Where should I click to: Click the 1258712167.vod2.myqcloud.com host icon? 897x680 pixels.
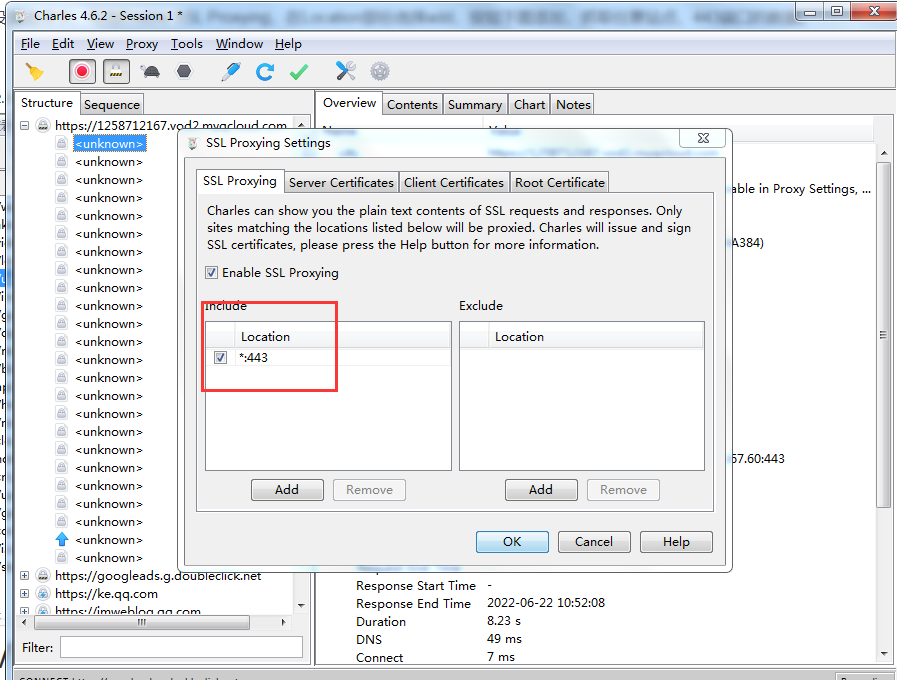[43, 125]
